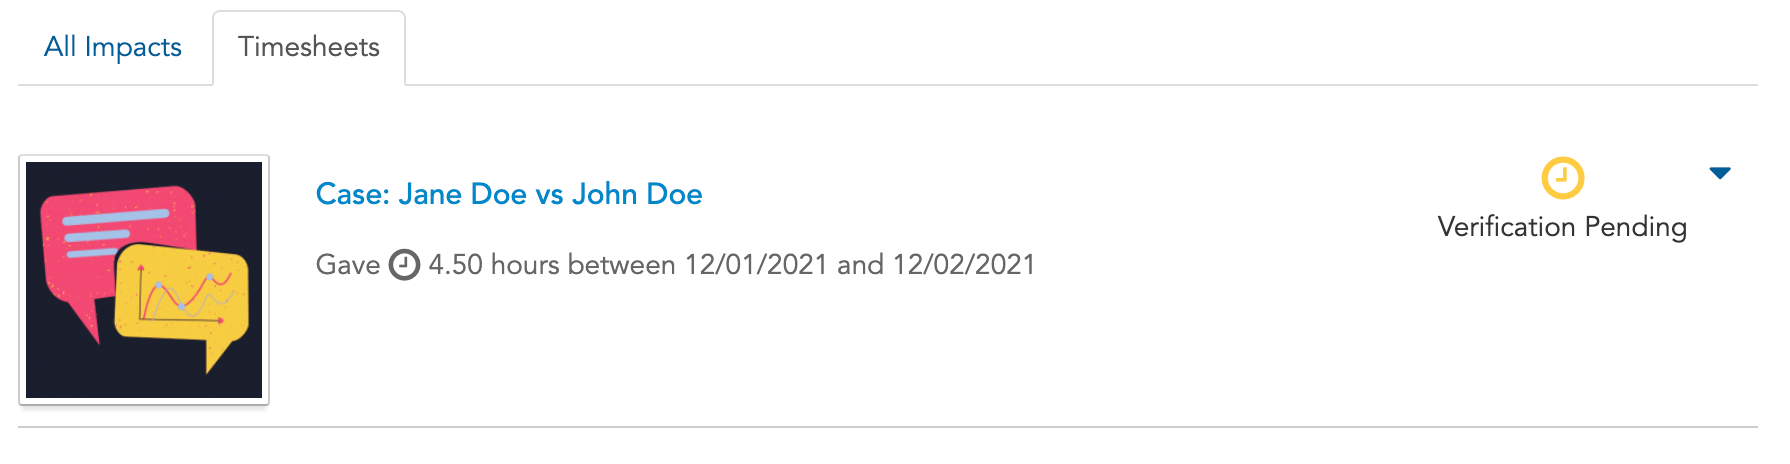The width and height of the screenshot is (1790, 464).
Task: Open the case thumbnail image
Action: pos(144,280)
